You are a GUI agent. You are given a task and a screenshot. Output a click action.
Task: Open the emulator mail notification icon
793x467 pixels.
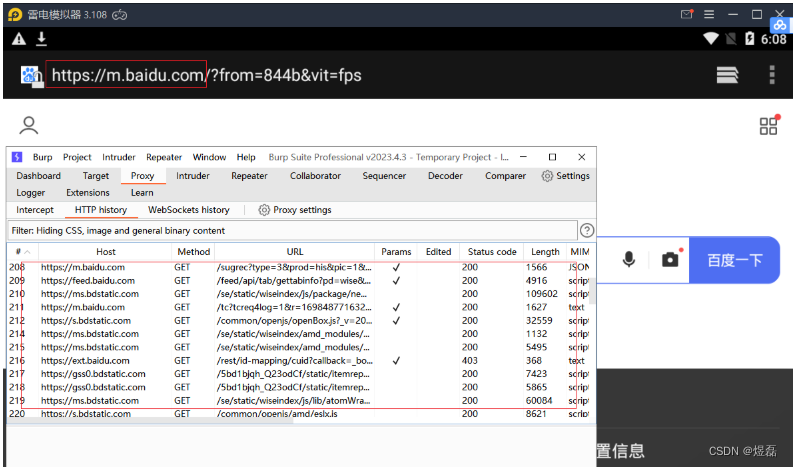687,14
